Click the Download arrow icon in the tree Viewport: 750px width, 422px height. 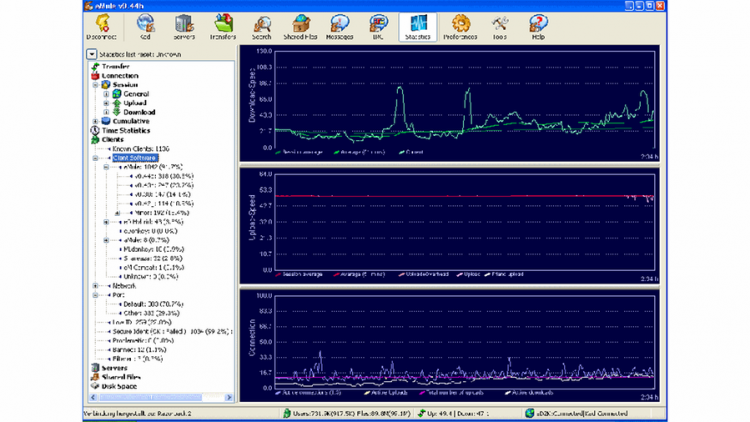point(117,112)
